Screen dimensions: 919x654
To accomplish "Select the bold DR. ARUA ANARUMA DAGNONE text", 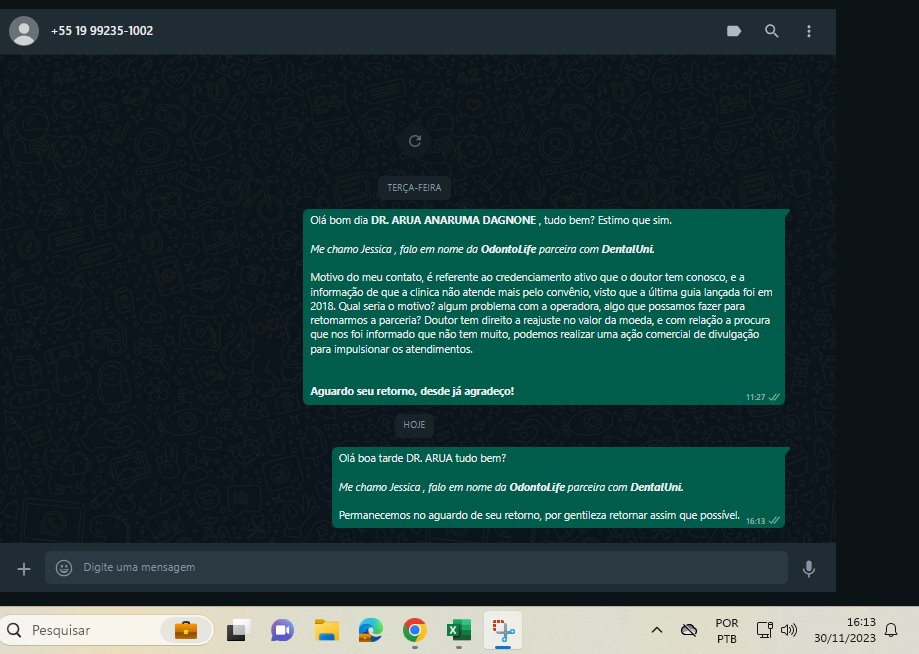I will [454, 220].
